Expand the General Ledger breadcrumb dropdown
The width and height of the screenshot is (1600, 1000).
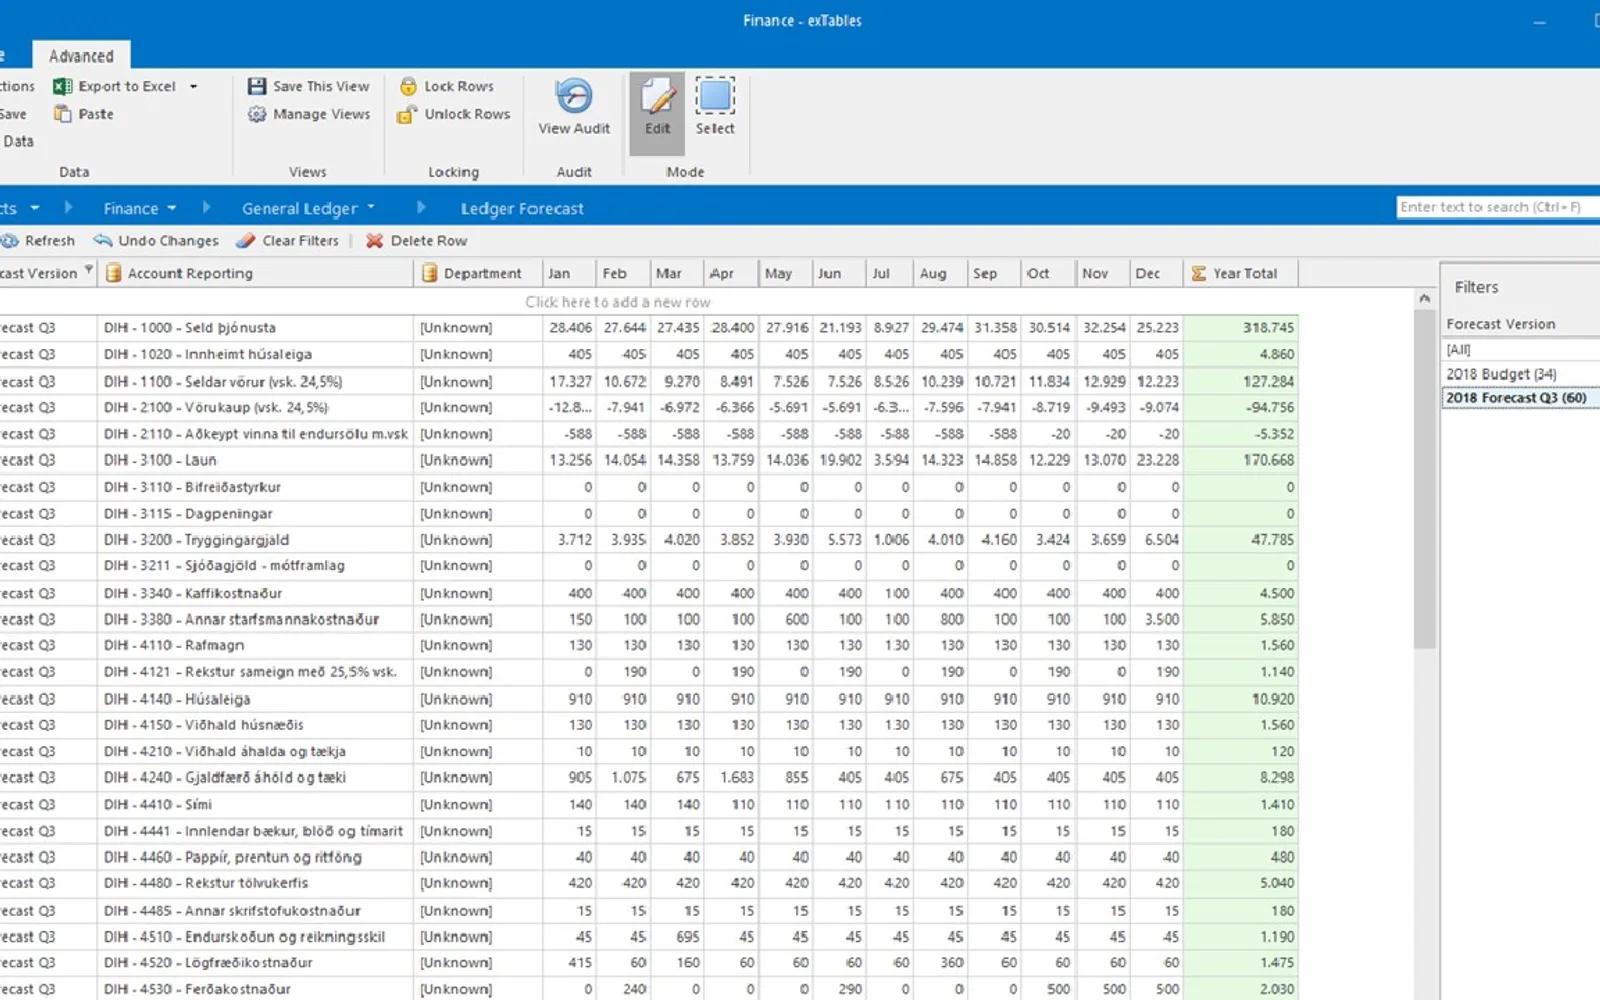point(371,208)
